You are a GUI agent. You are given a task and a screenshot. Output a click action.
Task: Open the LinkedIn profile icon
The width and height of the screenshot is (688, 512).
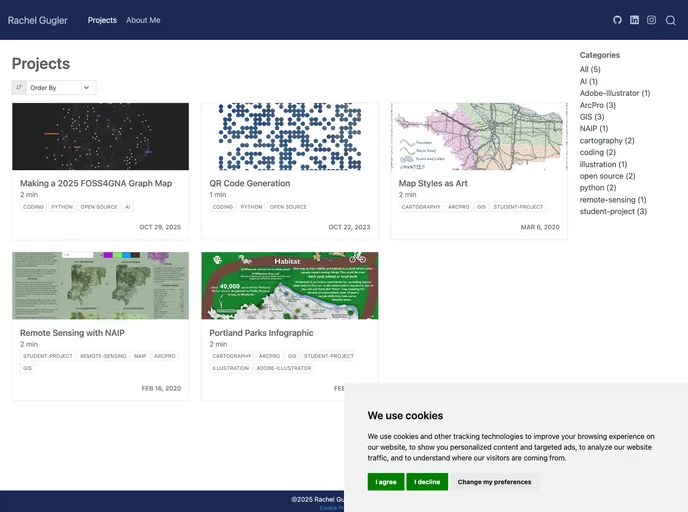634,20
